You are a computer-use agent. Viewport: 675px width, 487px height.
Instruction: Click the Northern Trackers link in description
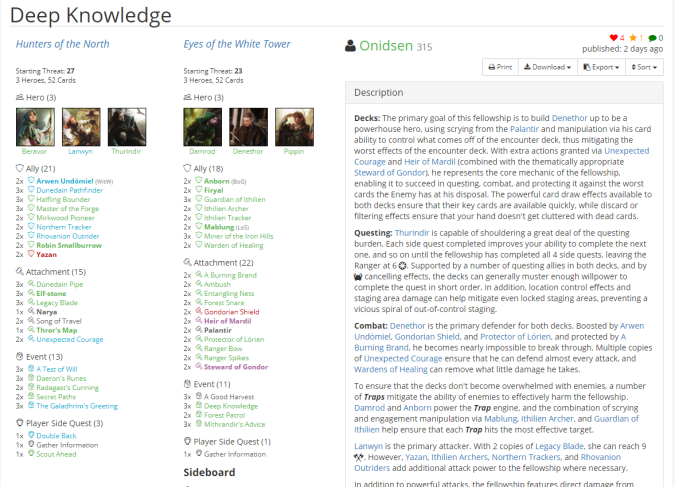click(526, 457)
